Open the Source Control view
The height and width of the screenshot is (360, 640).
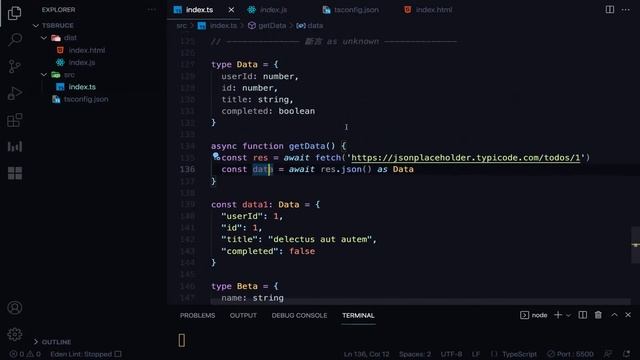15,66
